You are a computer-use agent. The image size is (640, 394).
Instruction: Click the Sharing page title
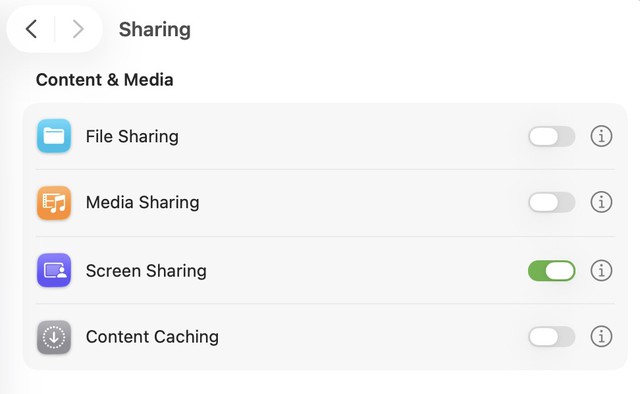(155, 30)
